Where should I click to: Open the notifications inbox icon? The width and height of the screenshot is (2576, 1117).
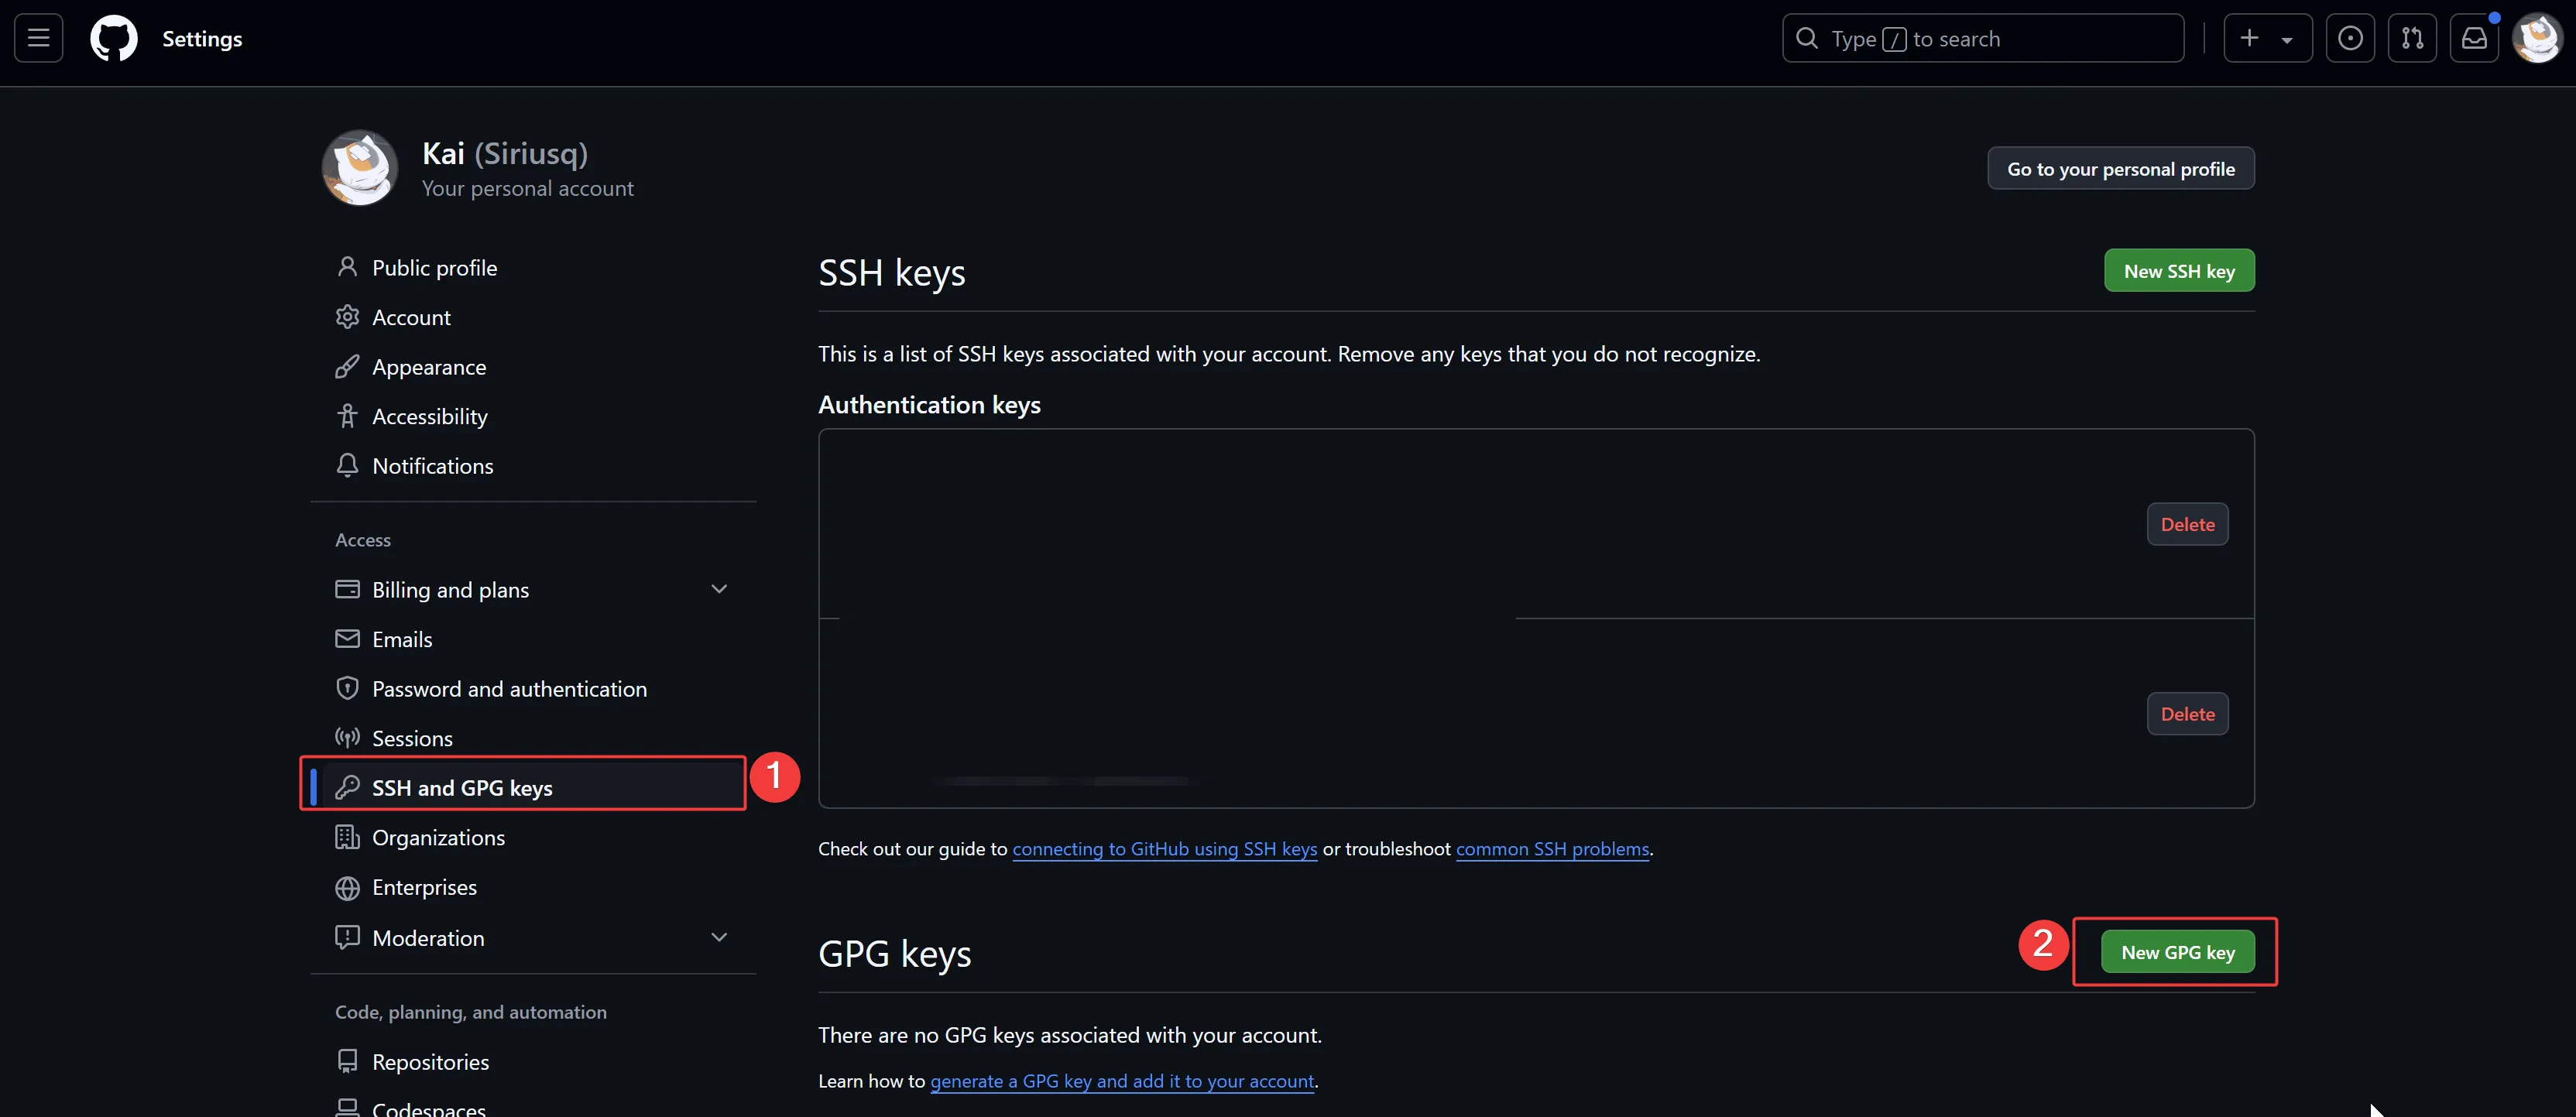[x=2474, y=38]
